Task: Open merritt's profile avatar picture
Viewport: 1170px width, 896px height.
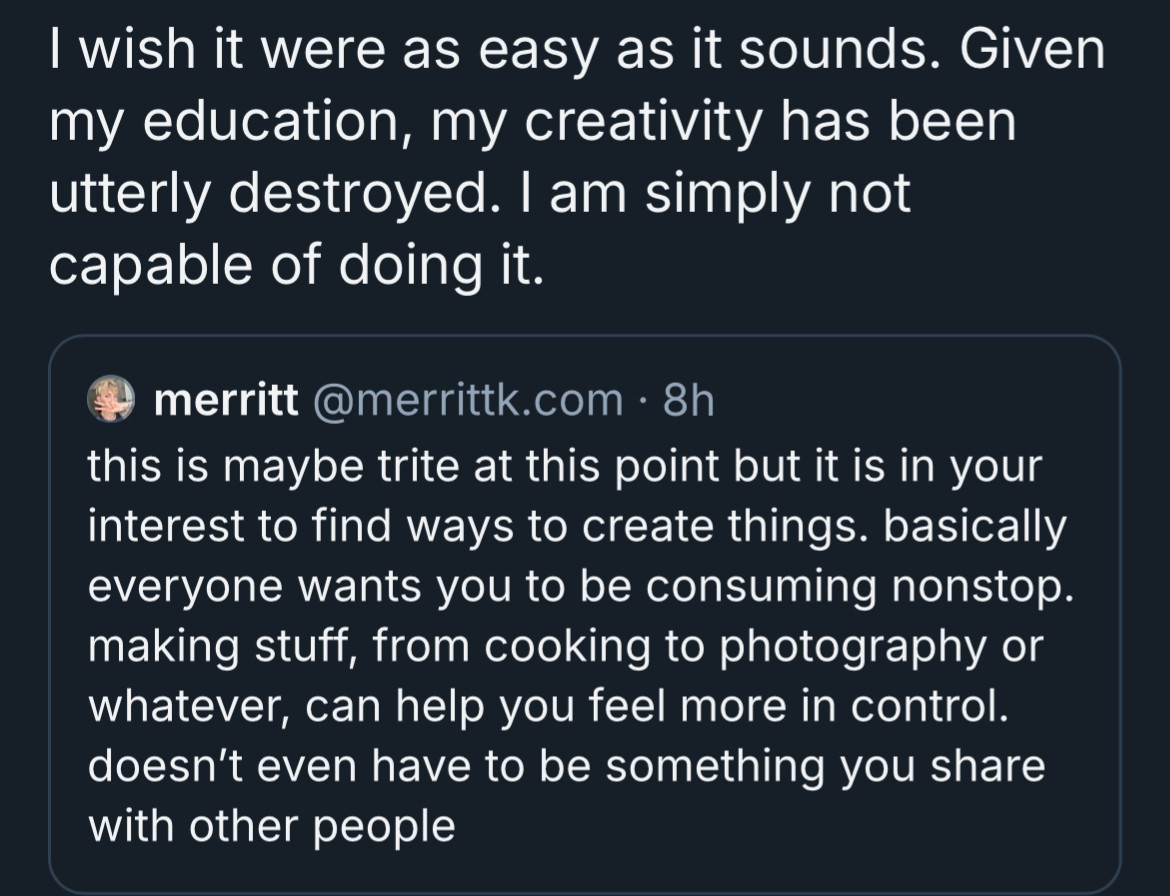Action: 111,398
